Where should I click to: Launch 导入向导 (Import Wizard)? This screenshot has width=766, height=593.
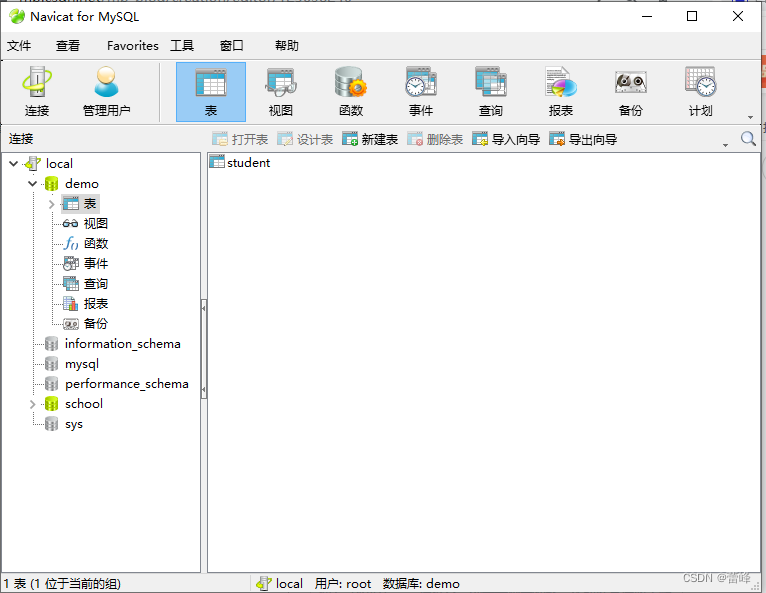pos(506,140)
